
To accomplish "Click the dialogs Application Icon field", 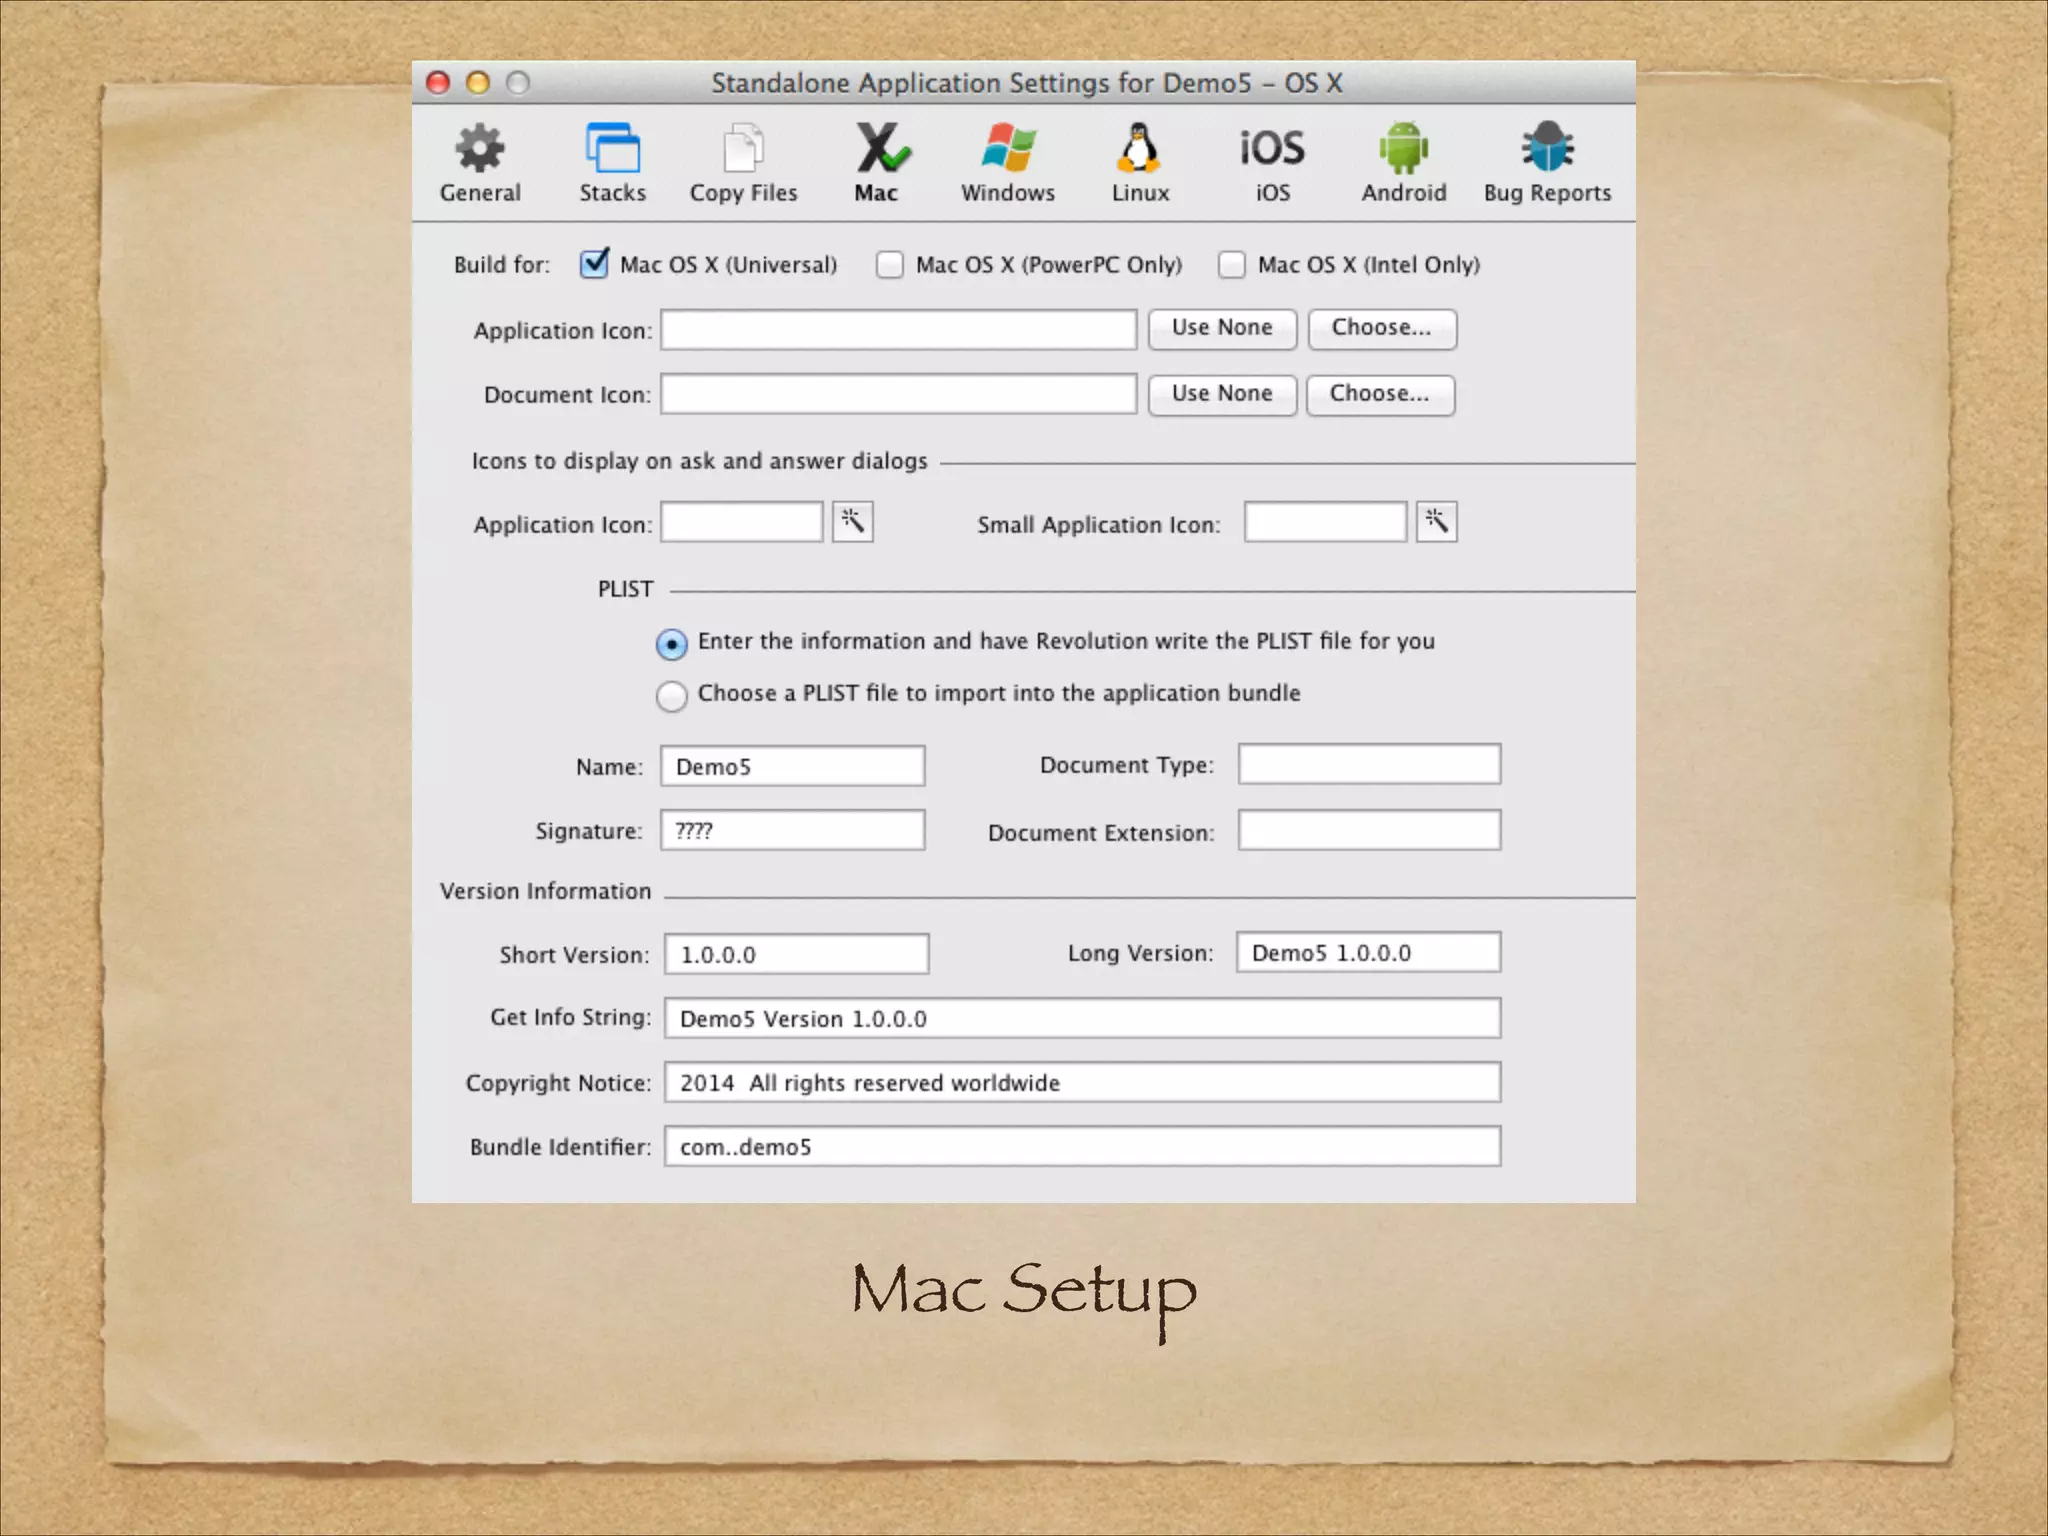I will [741, 522].
